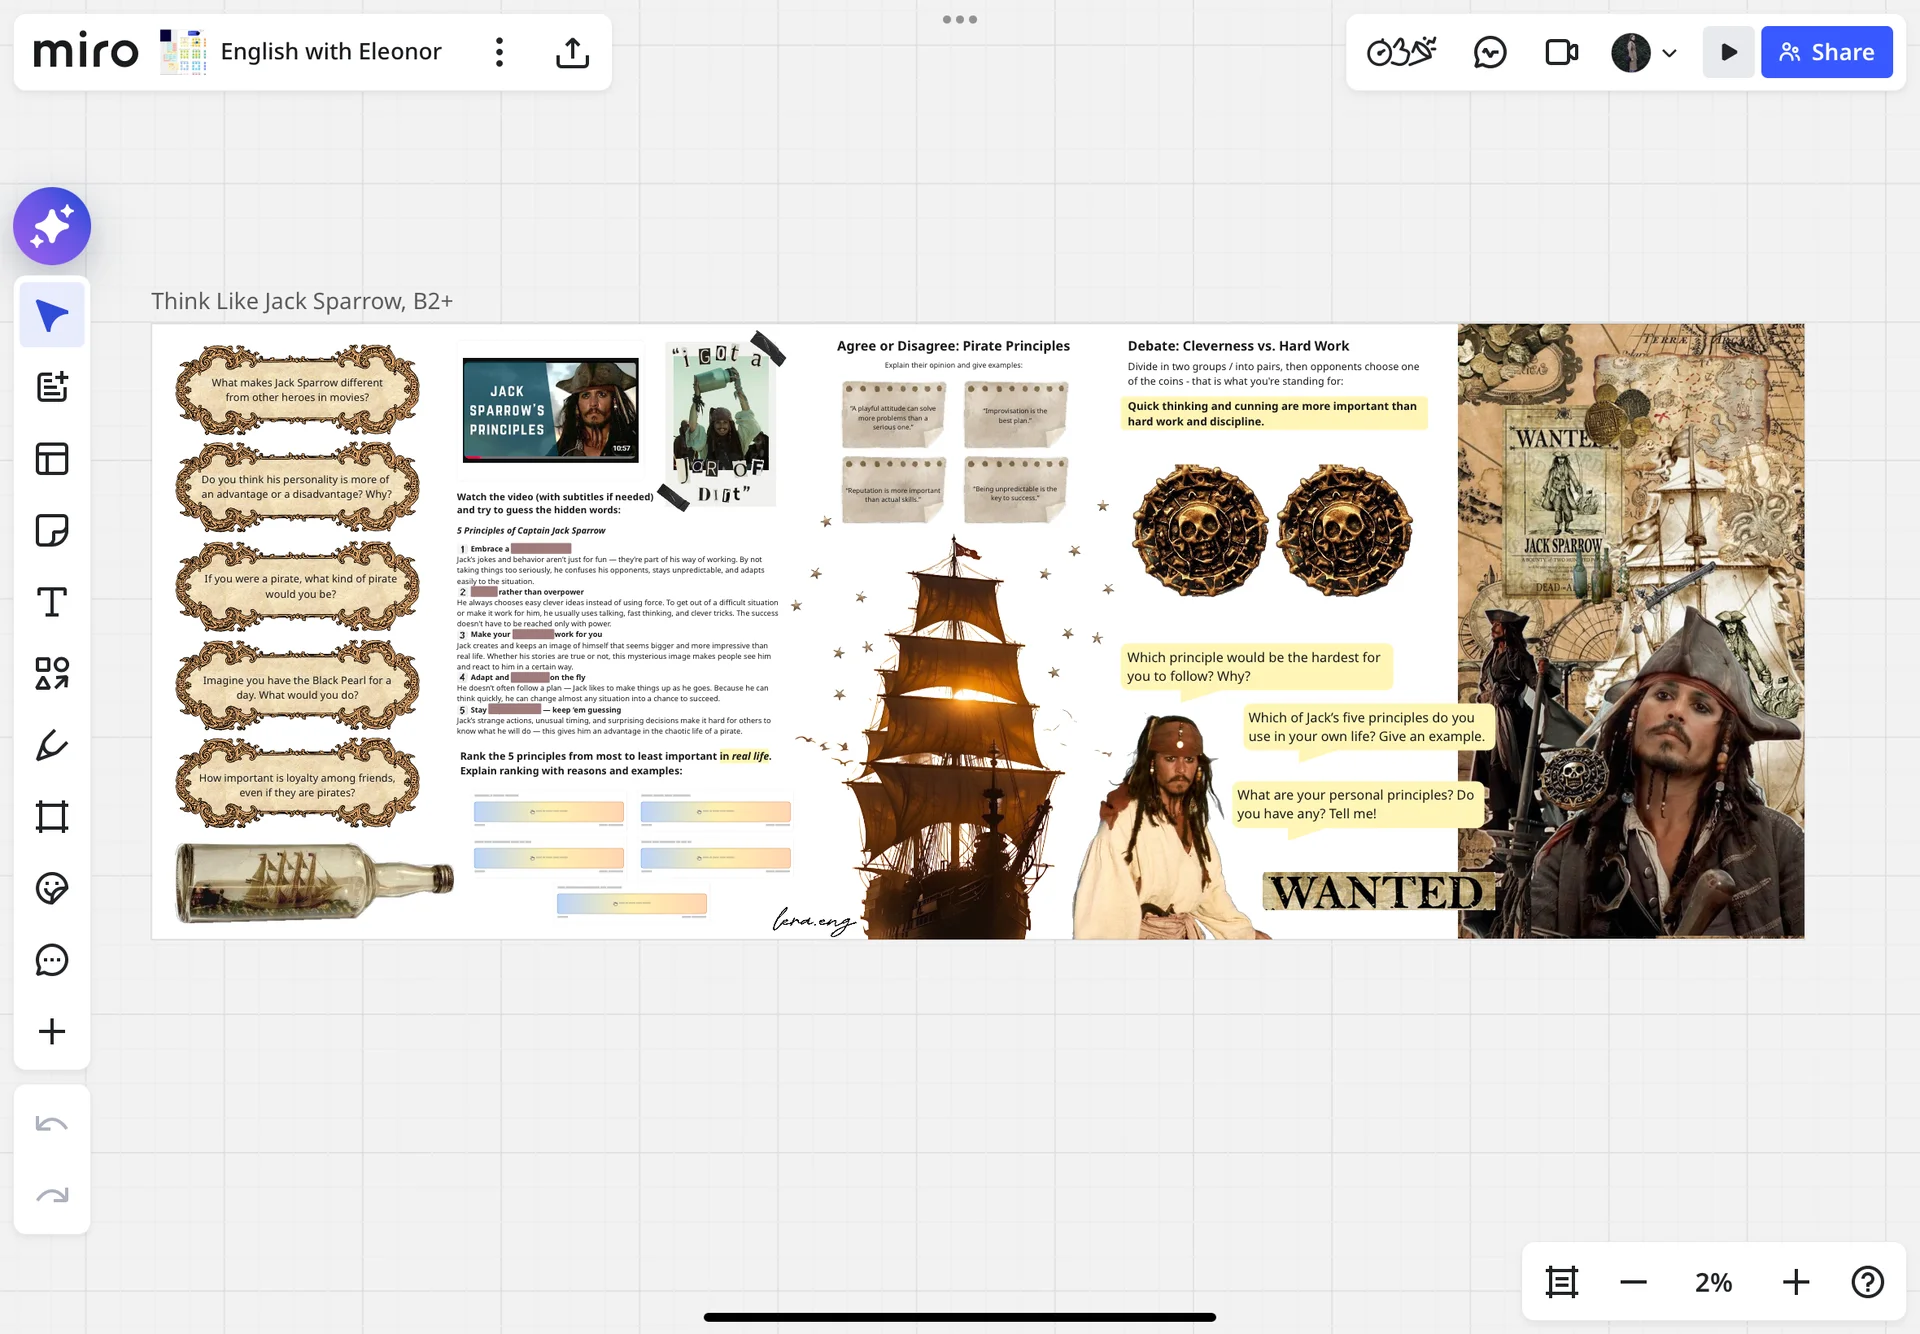1920x1334 pixels.
Task: Select the Black Pearl question card
Action: click(x=297, y=687)
